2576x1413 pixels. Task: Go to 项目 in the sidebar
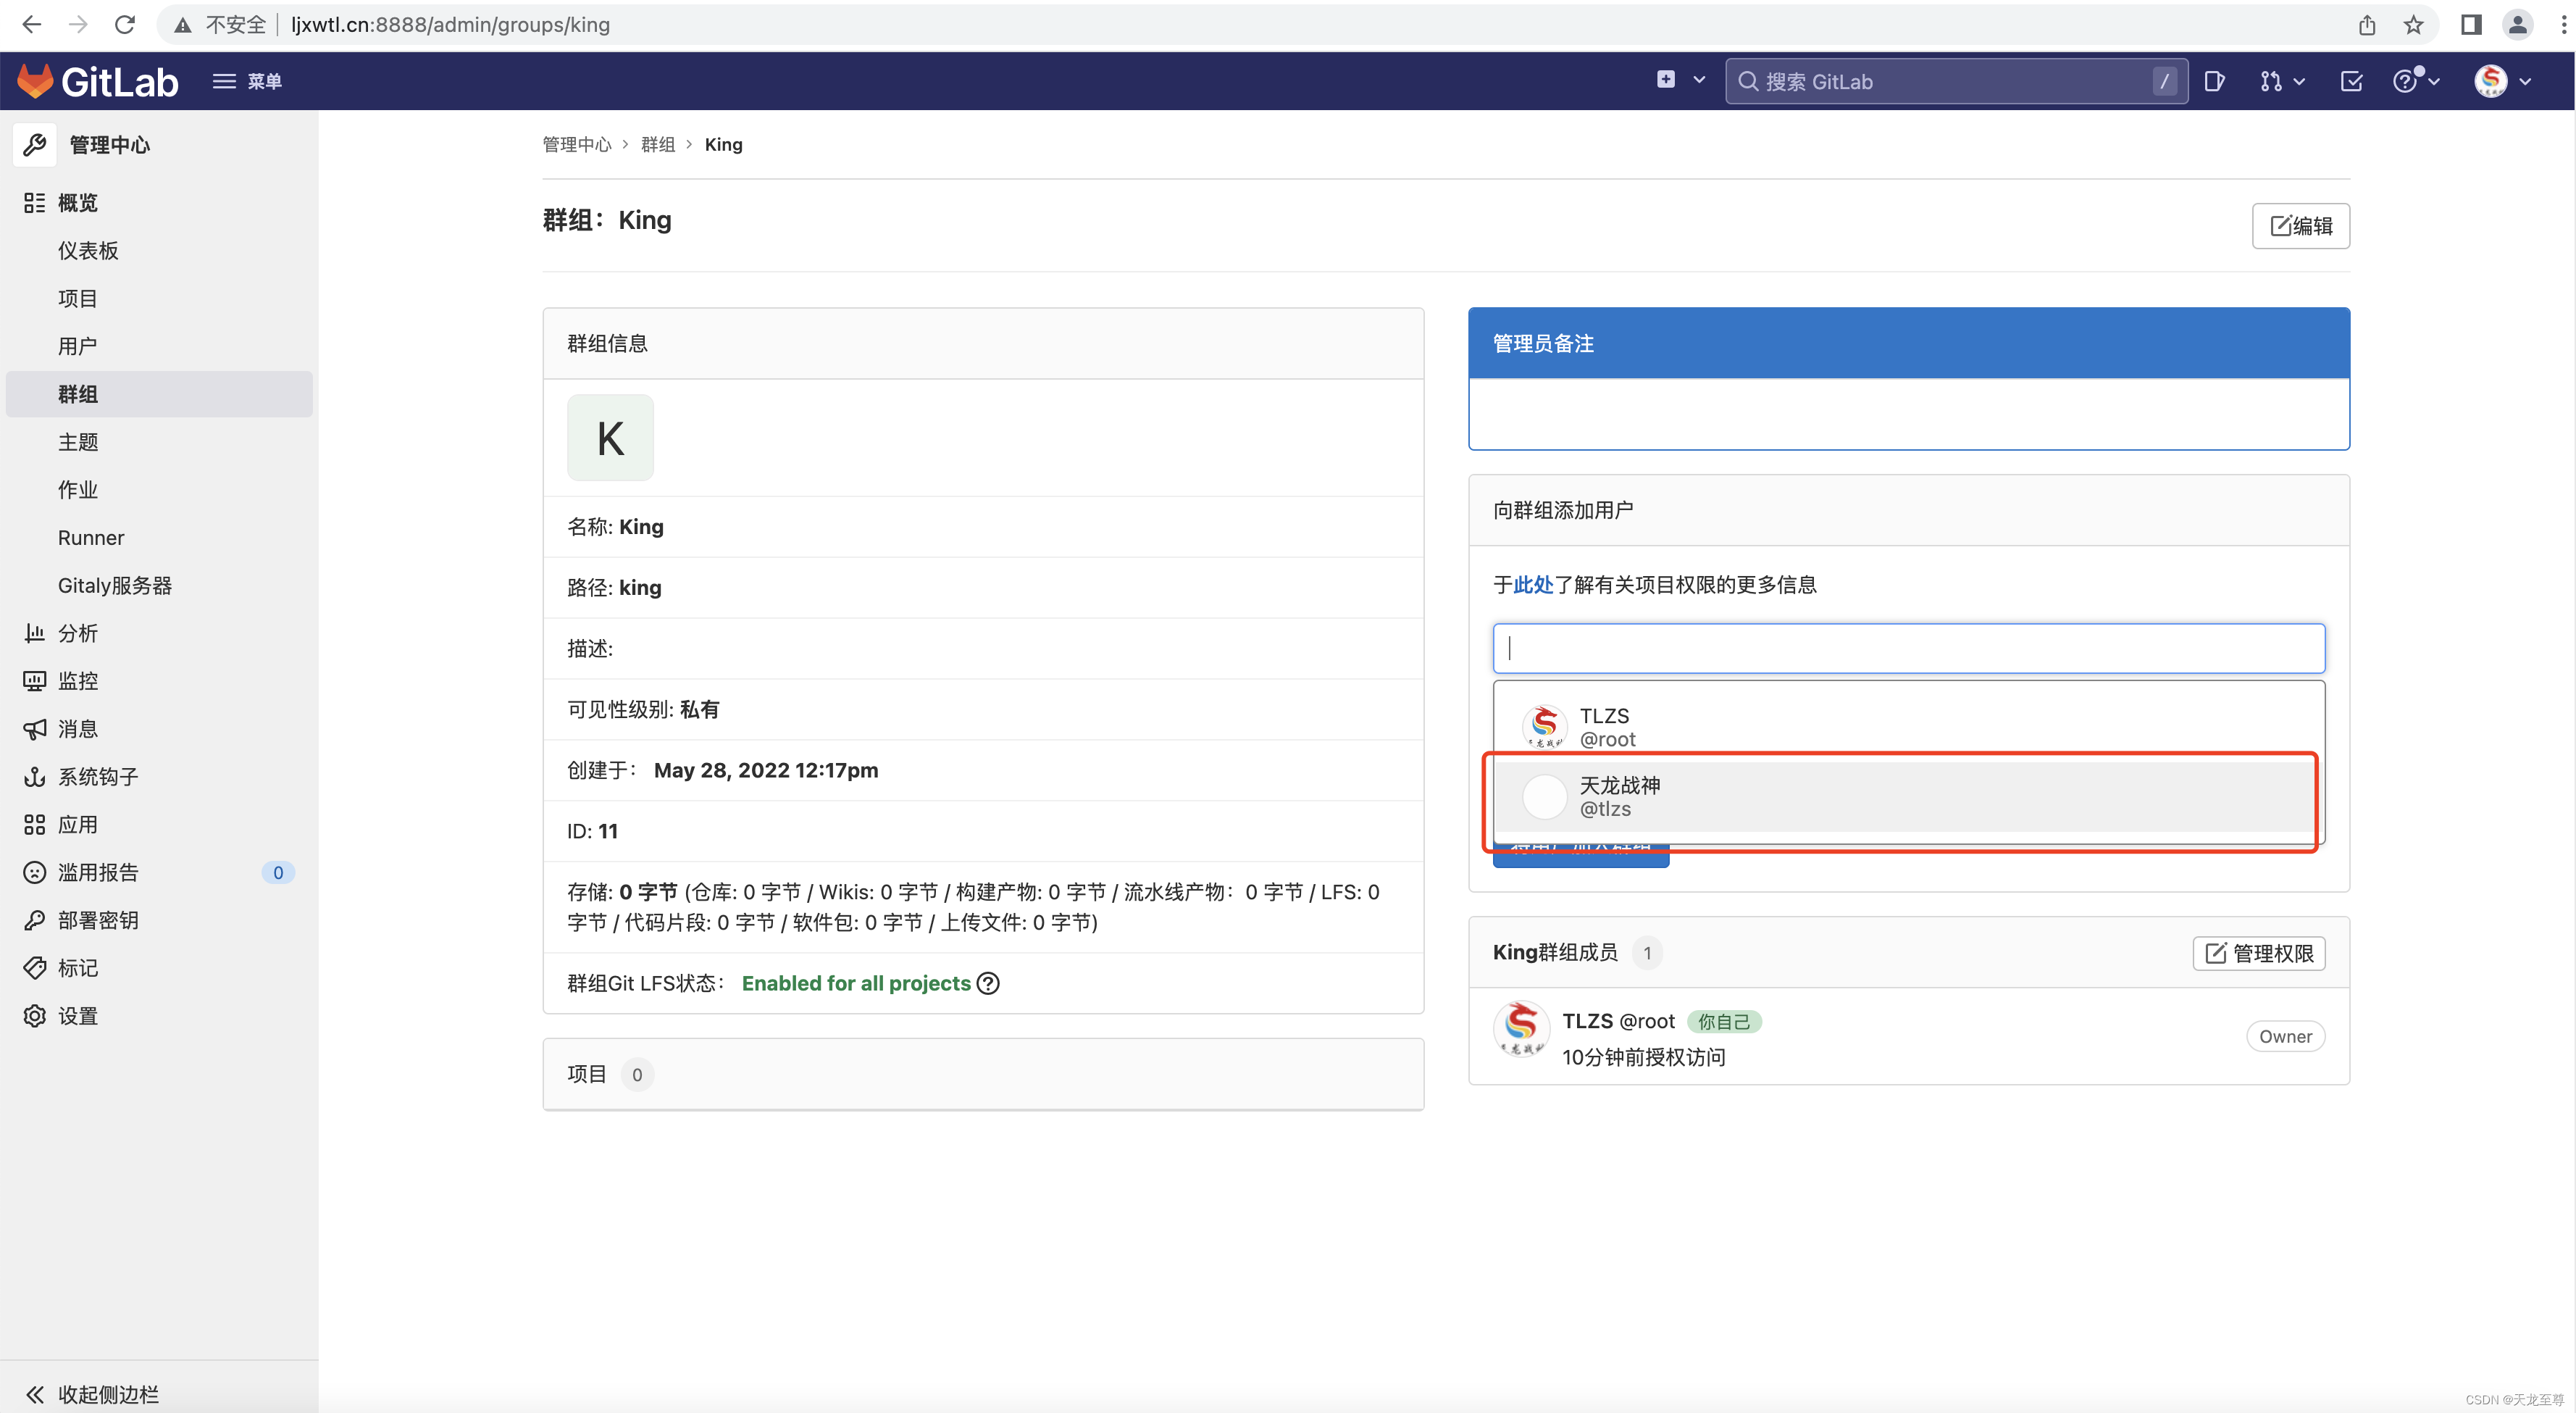(x=78, y=298)
